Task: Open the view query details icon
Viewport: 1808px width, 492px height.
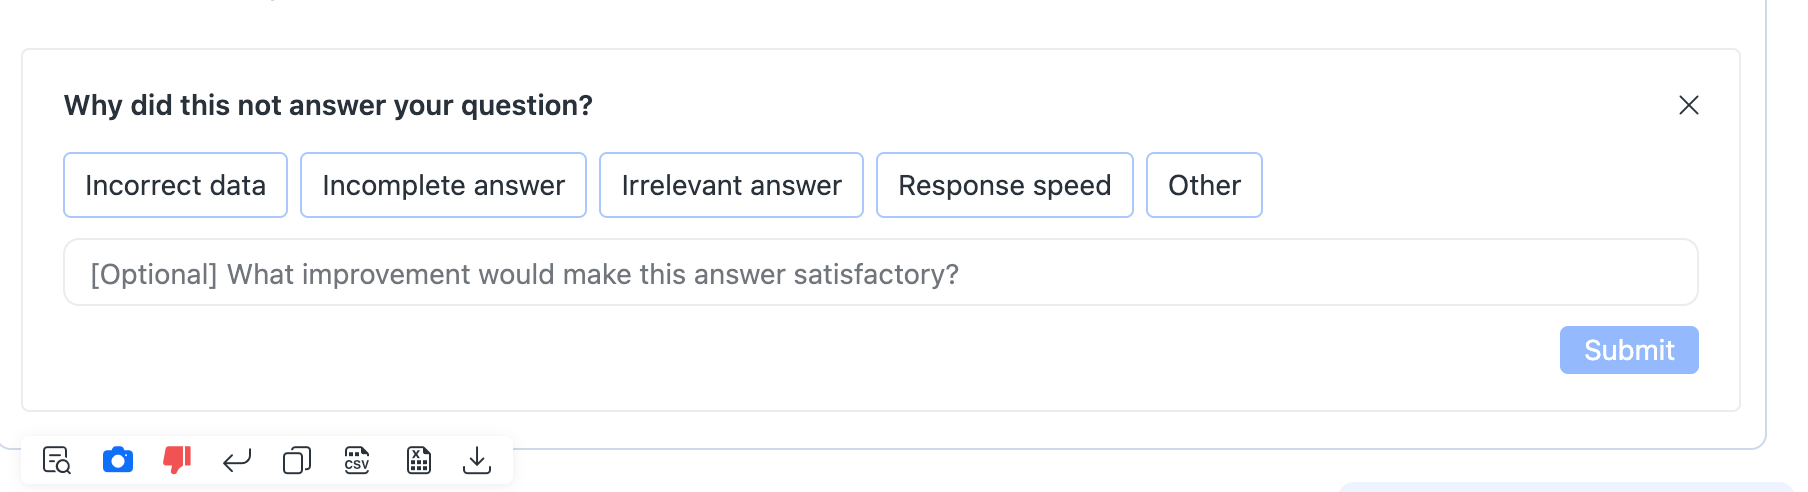Action: click(57, 460)
